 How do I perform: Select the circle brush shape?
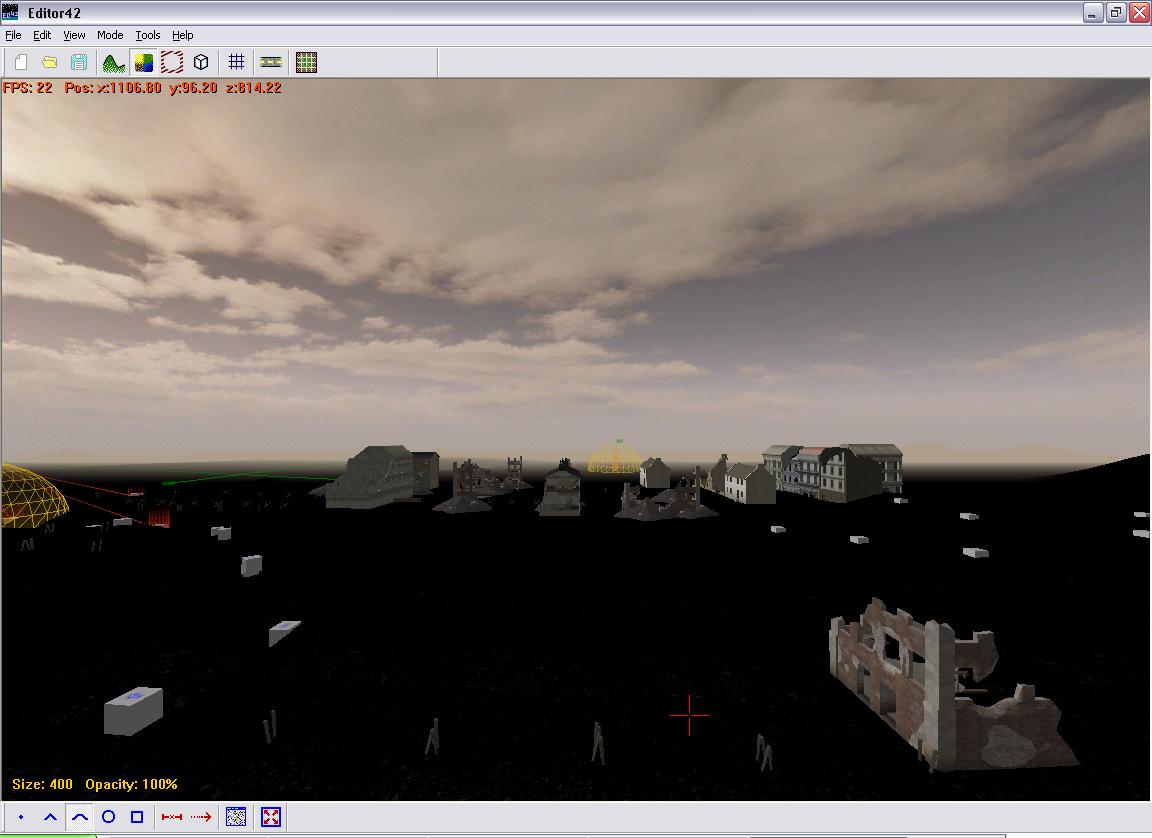tap(108, 817)
